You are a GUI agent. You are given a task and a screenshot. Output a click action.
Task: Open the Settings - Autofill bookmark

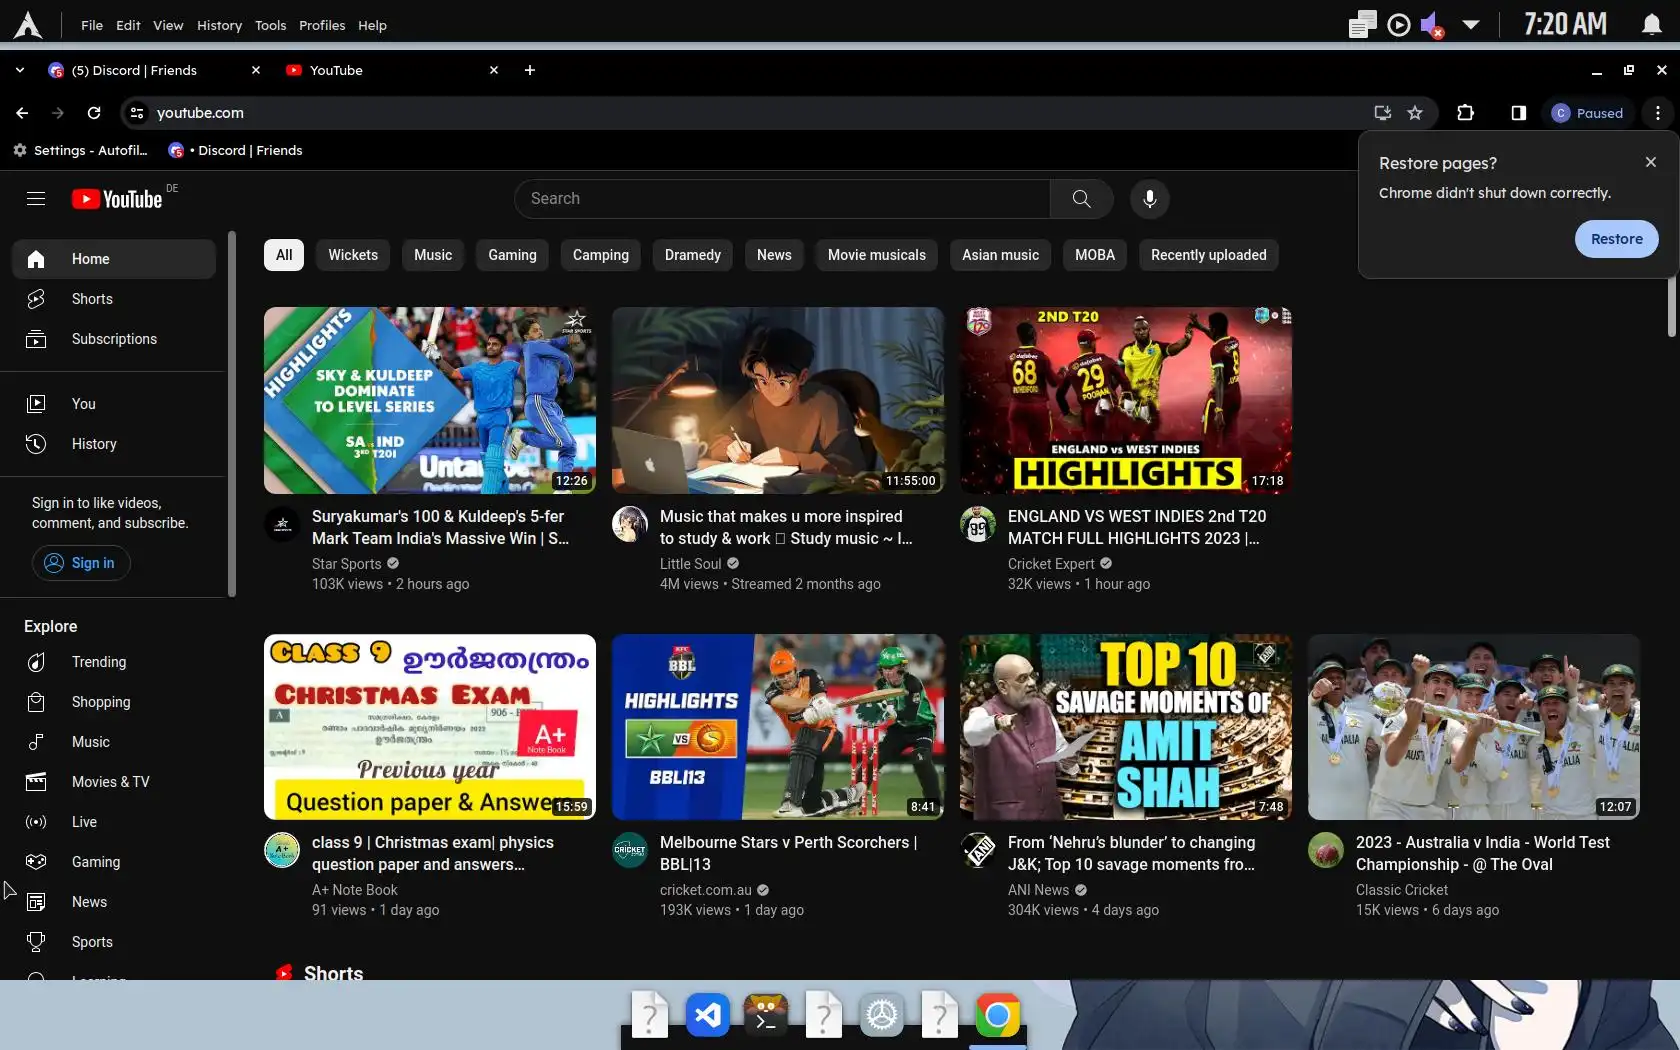pyautogui.click(x=80, y=150)
